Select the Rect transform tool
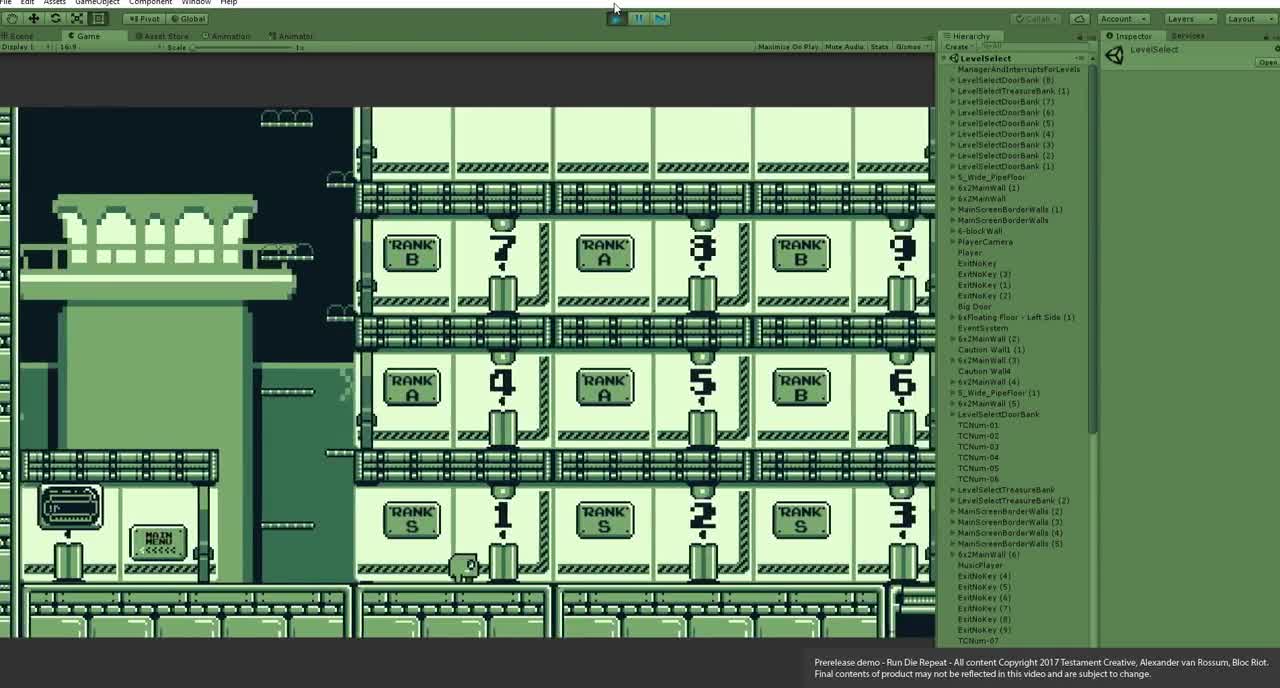 [x=99, y=19]
